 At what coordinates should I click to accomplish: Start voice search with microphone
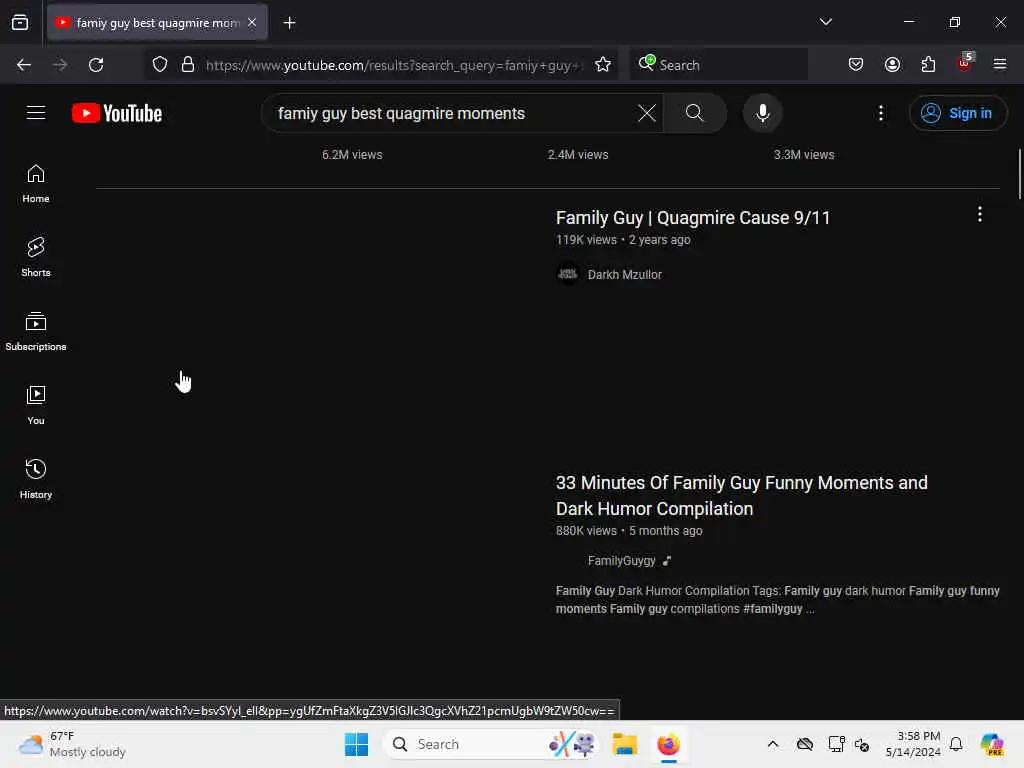click(762, 113)
